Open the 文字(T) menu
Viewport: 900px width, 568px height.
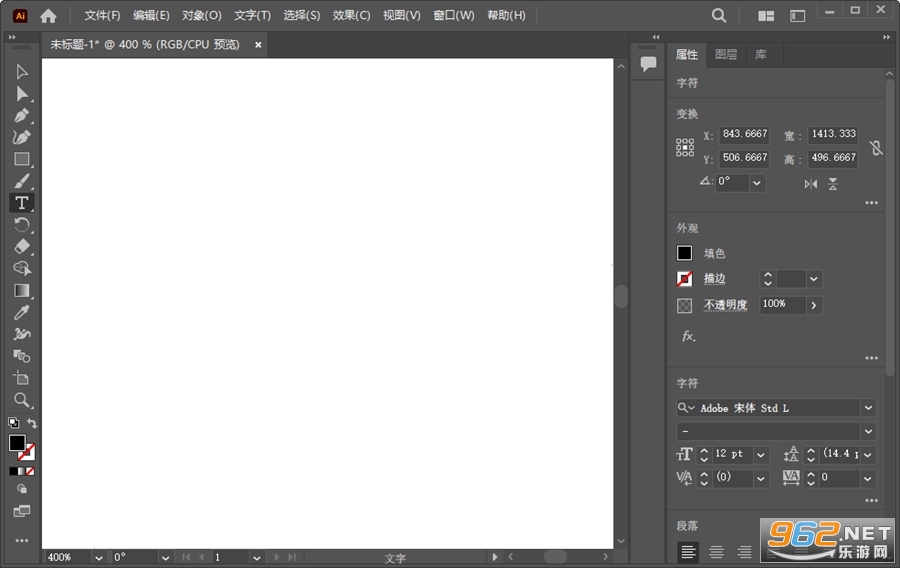252,15
